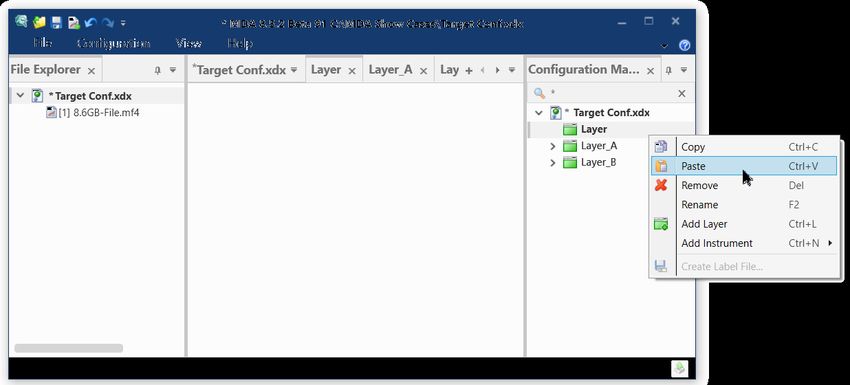
Task: Click the green icon of Layer_A
Action: (569, 146)
